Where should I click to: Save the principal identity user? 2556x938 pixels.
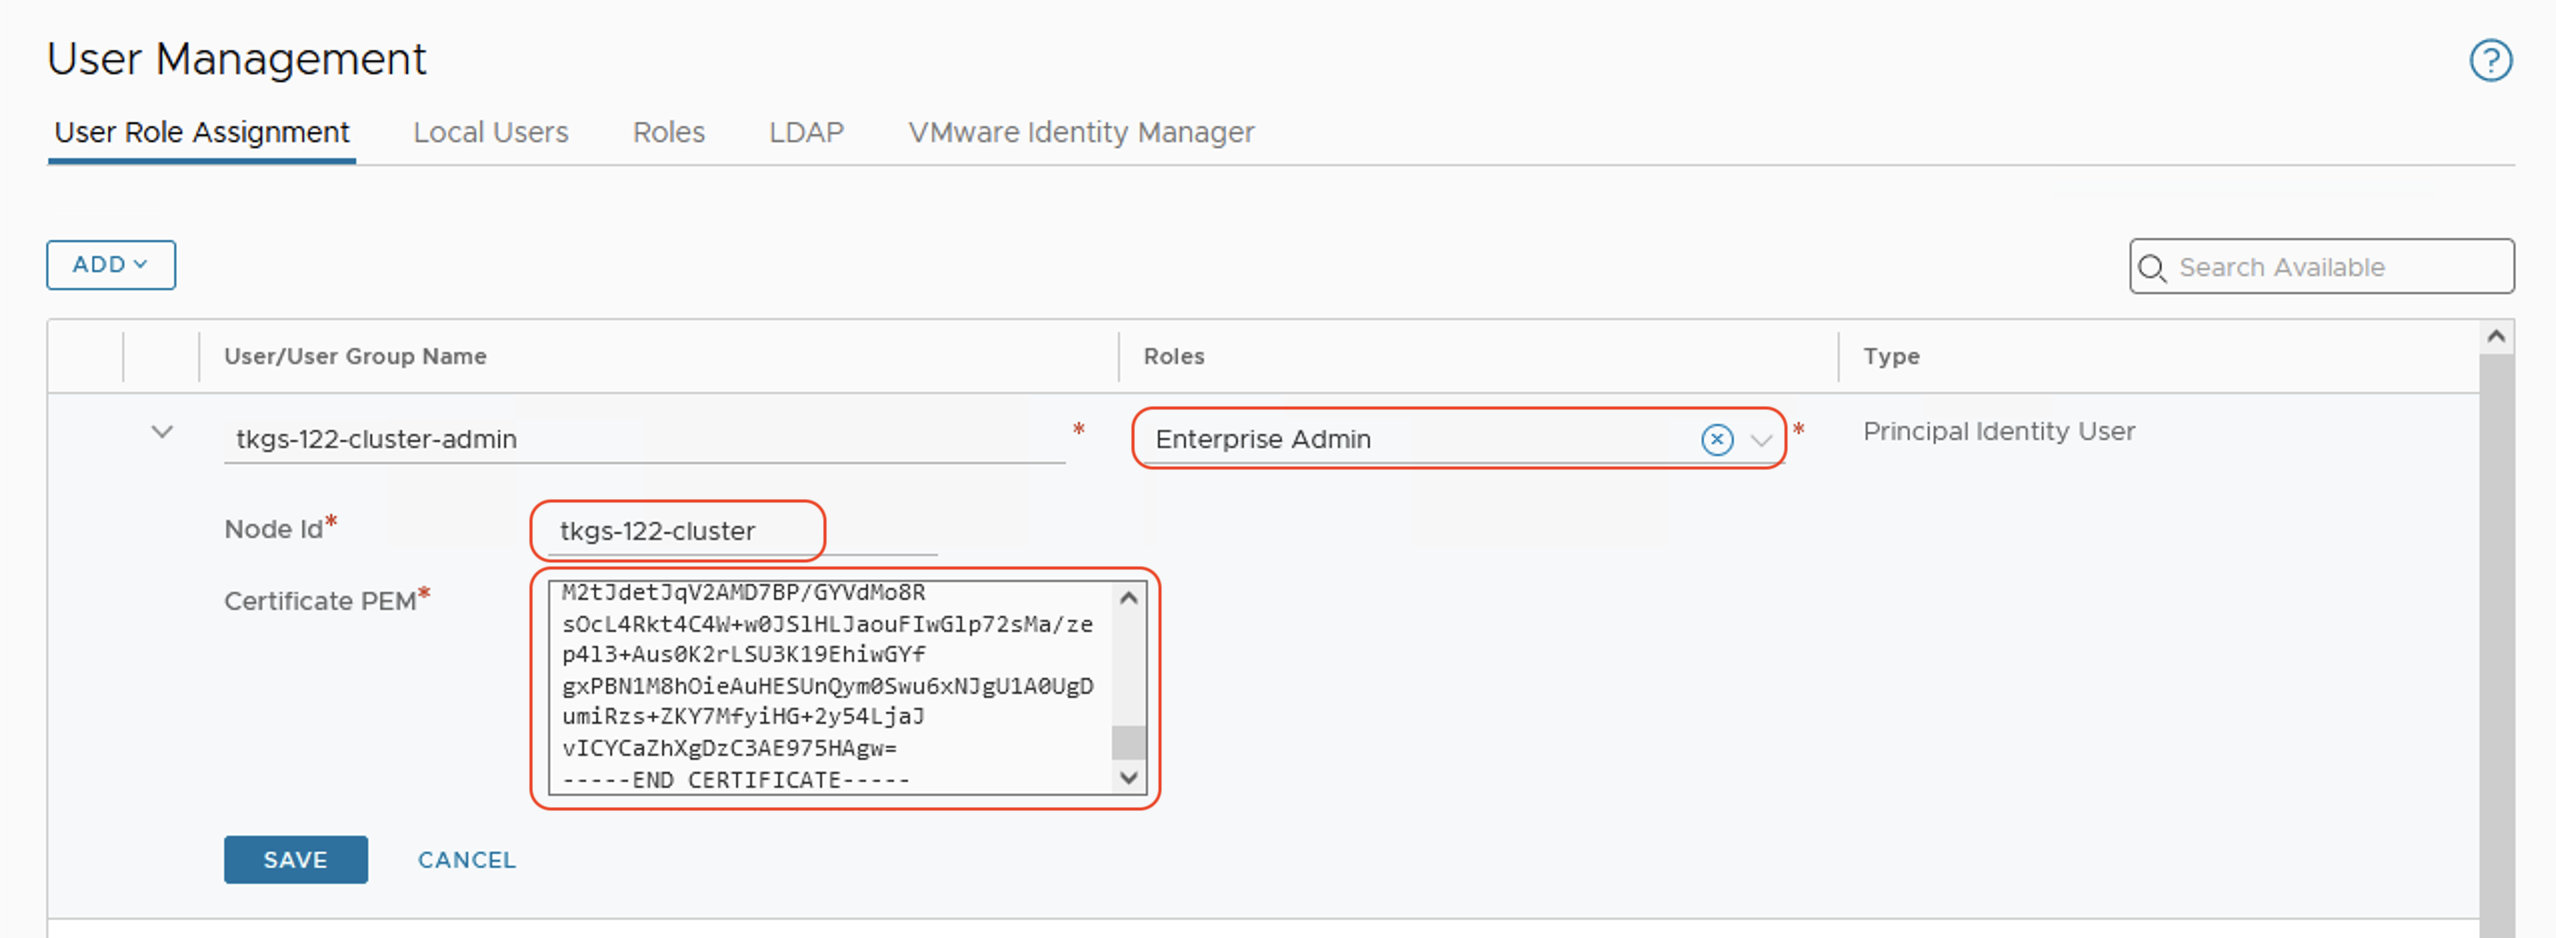coord(295,859)
